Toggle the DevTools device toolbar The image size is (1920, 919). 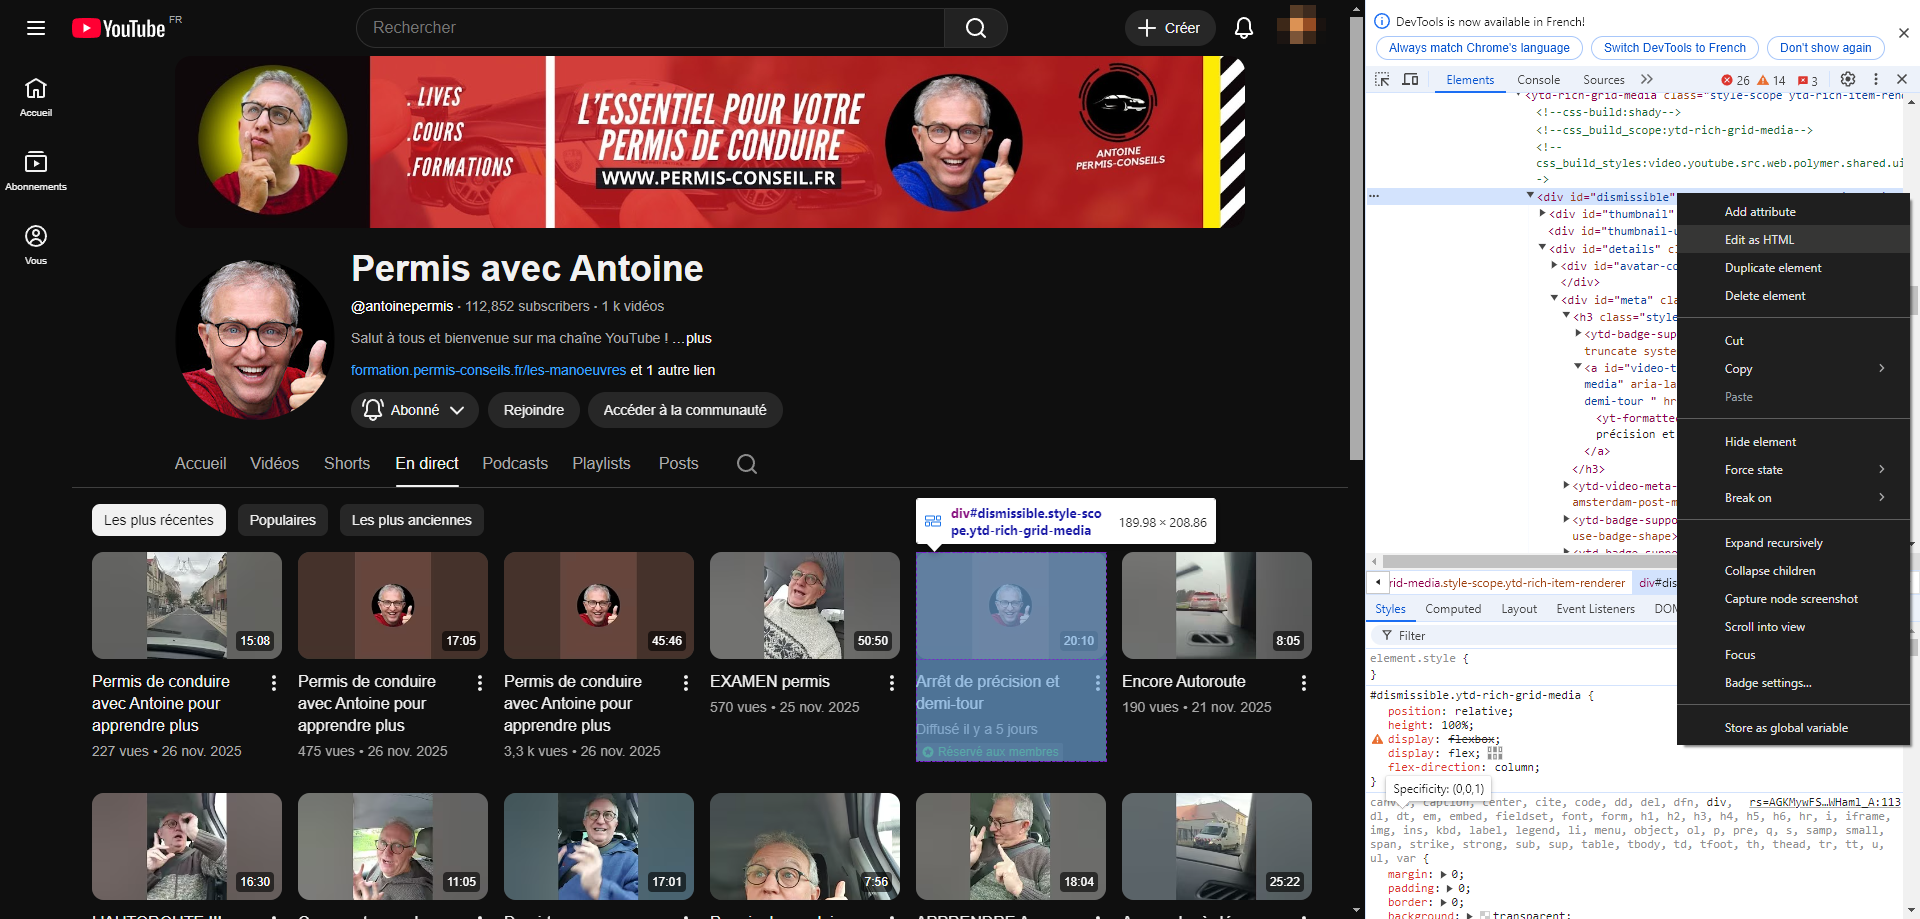1410,80
